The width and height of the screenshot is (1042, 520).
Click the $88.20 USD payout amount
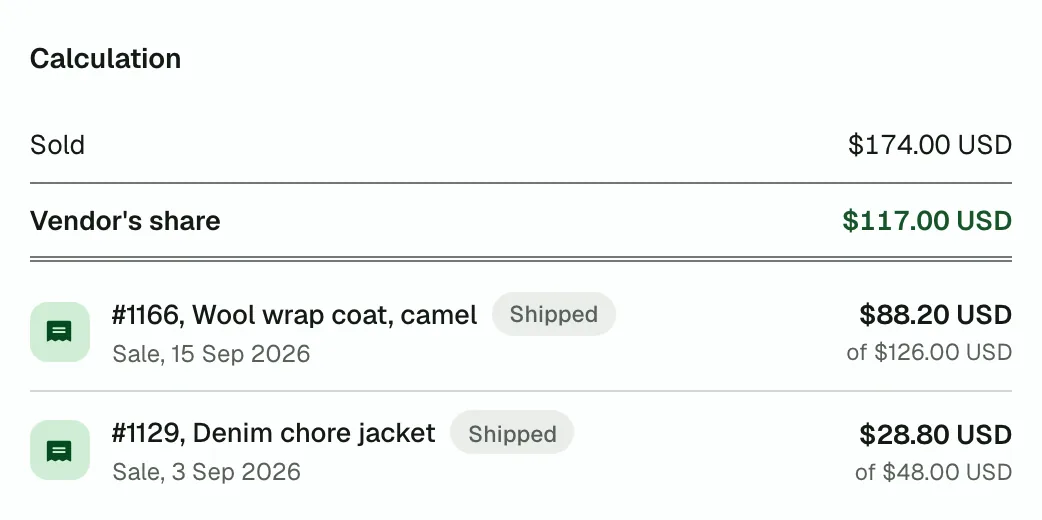[x=936, y=315]
